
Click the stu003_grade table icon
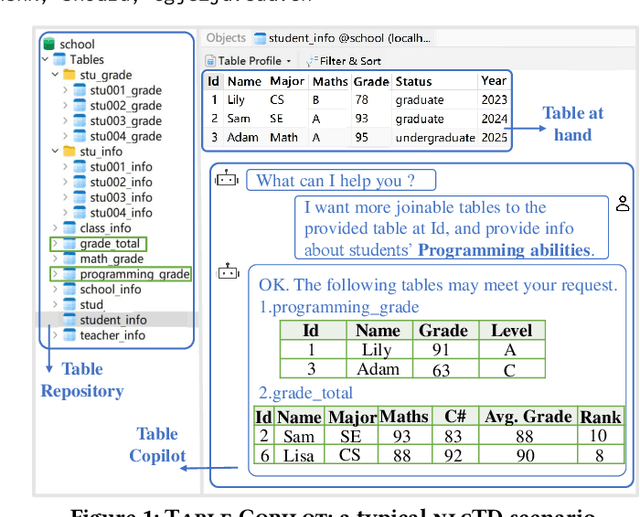(x=80, y=120)
